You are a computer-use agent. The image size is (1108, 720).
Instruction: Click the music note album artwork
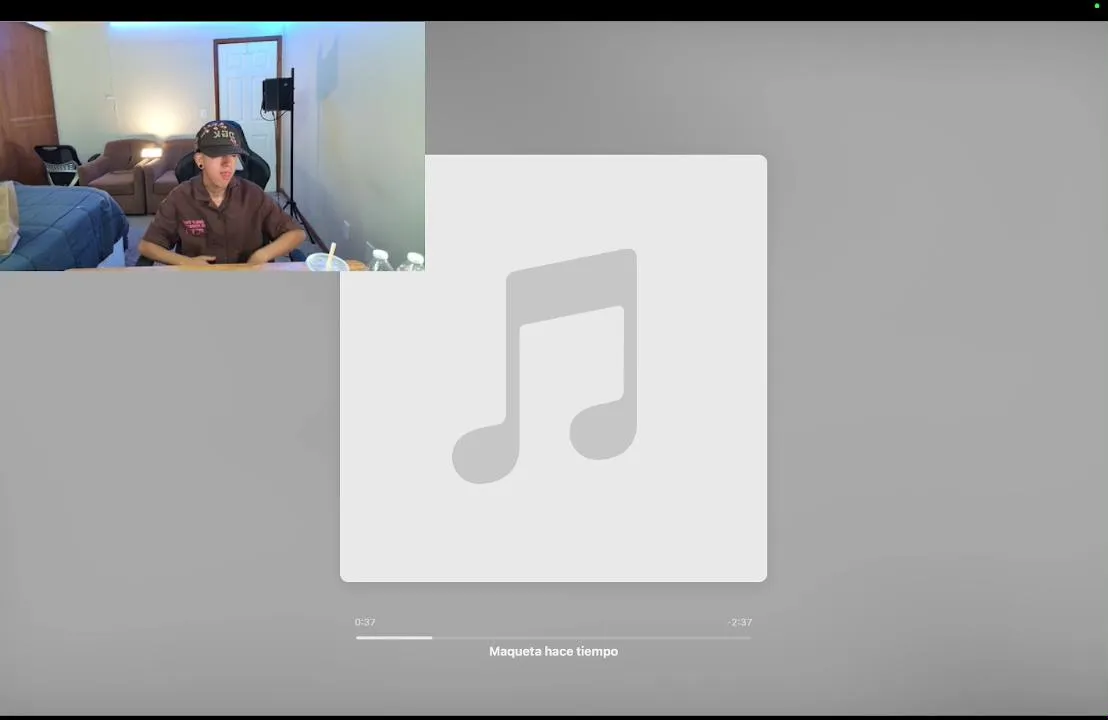click(553, 368)
